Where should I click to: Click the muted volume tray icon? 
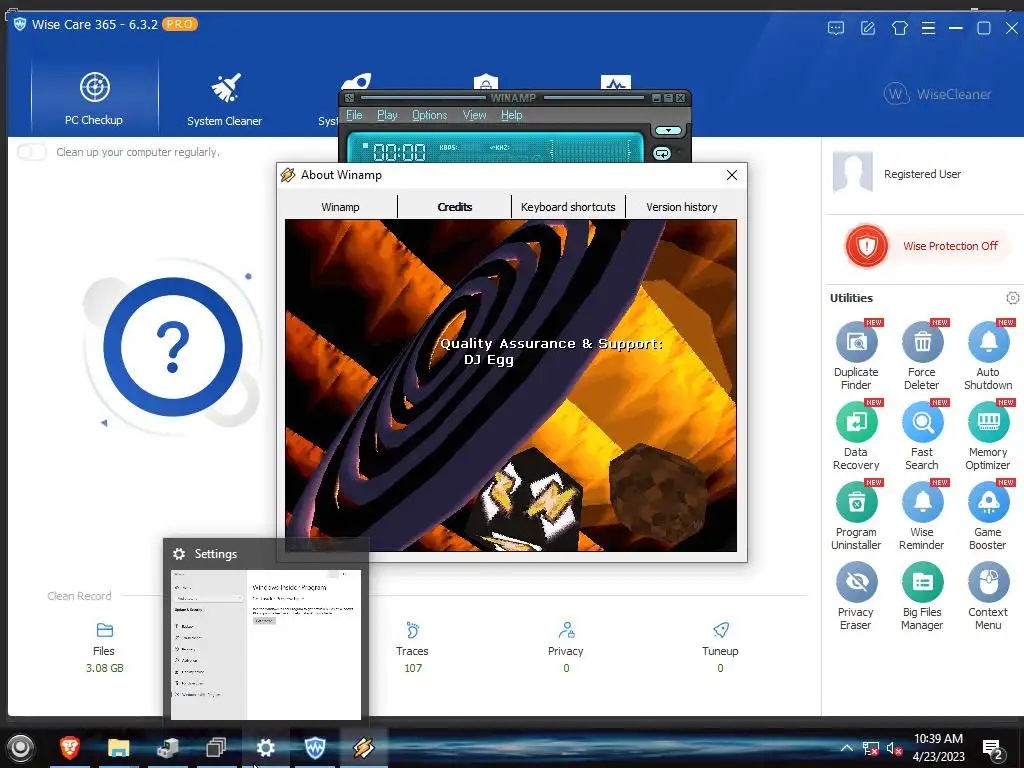[x=894, y=748]
